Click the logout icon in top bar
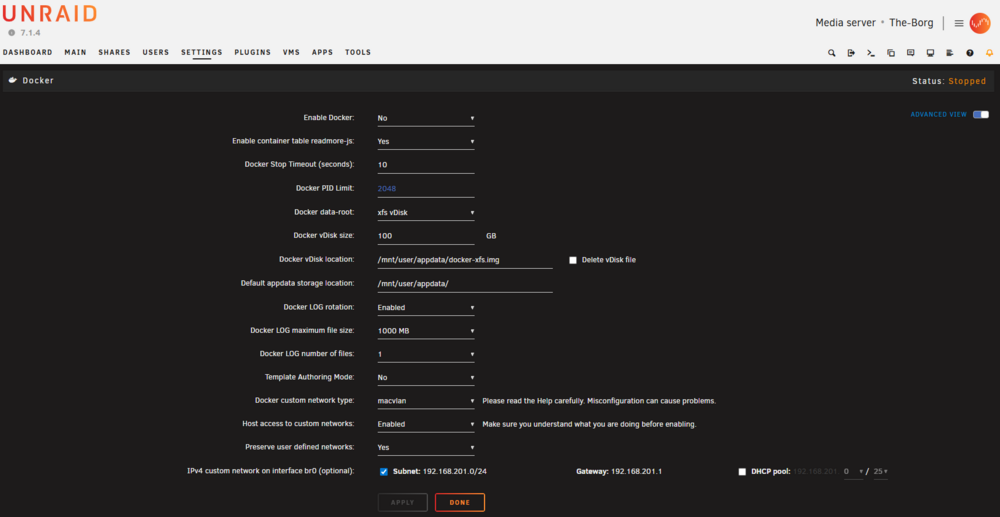1000x517 pixels. click(851, 53)
